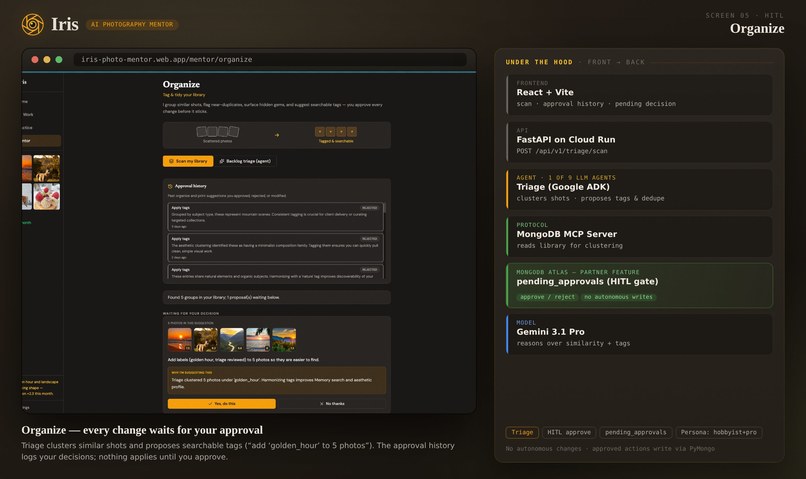Image resolution: width=806 pixels, height=479 pixels.
Task: Click the Iris wordmark in header
Action: click(x=65, y=24)
